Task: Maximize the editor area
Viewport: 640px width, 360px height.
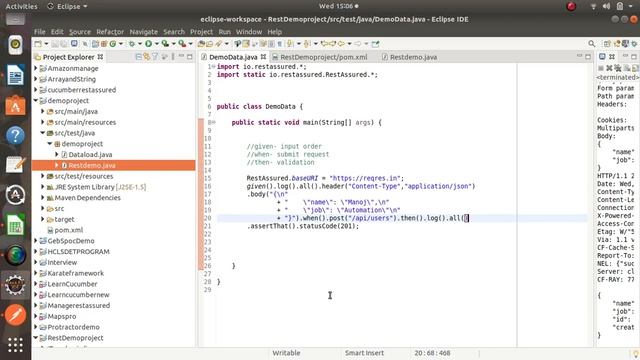Action: tap(588, 56)
